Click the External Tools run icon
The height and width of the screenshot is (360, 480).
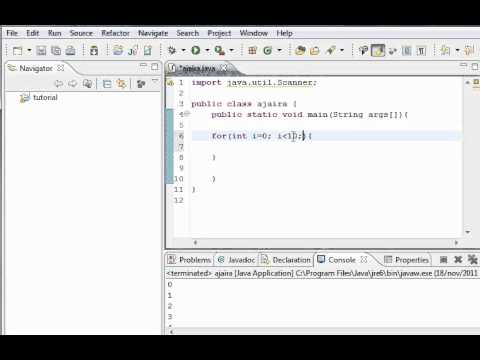[219, 50]
